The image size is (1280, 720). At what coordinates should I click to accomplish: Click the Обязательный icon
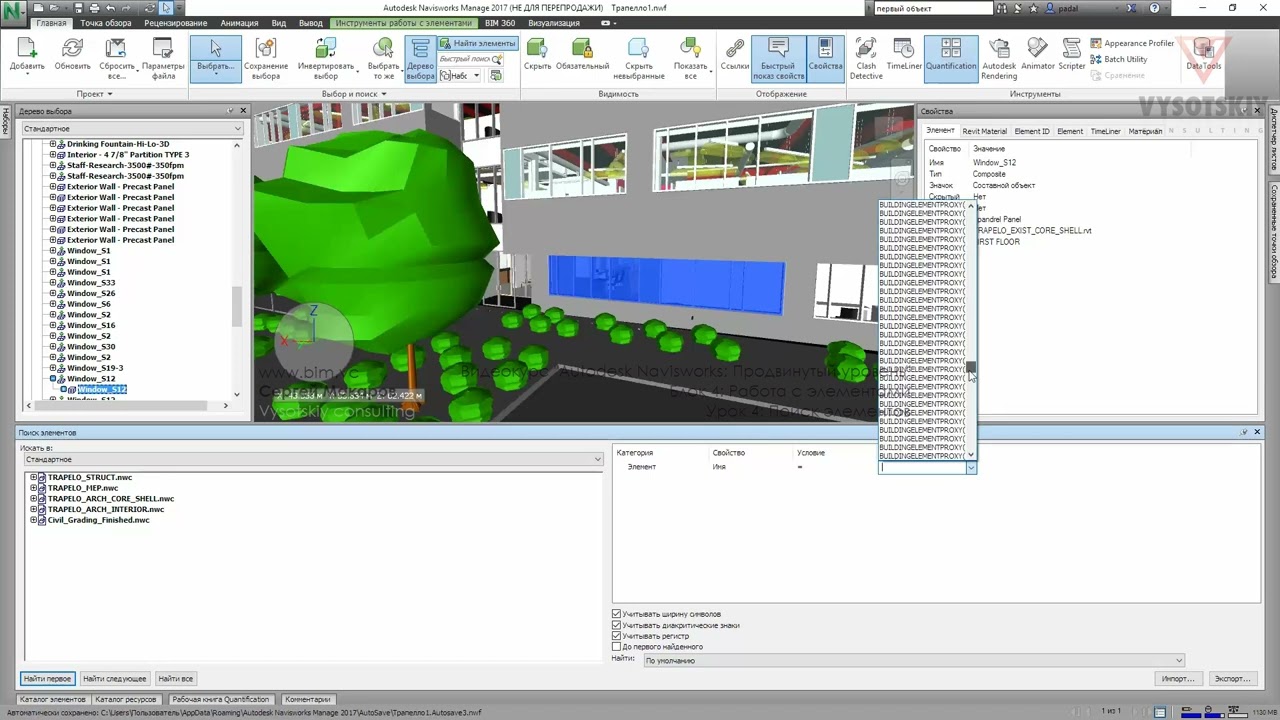[582, 56]
